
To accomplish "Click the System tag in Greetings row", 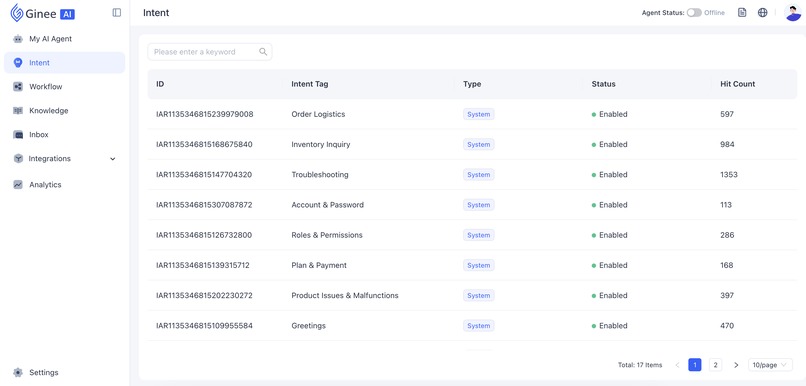I will (x=479, y=326).
